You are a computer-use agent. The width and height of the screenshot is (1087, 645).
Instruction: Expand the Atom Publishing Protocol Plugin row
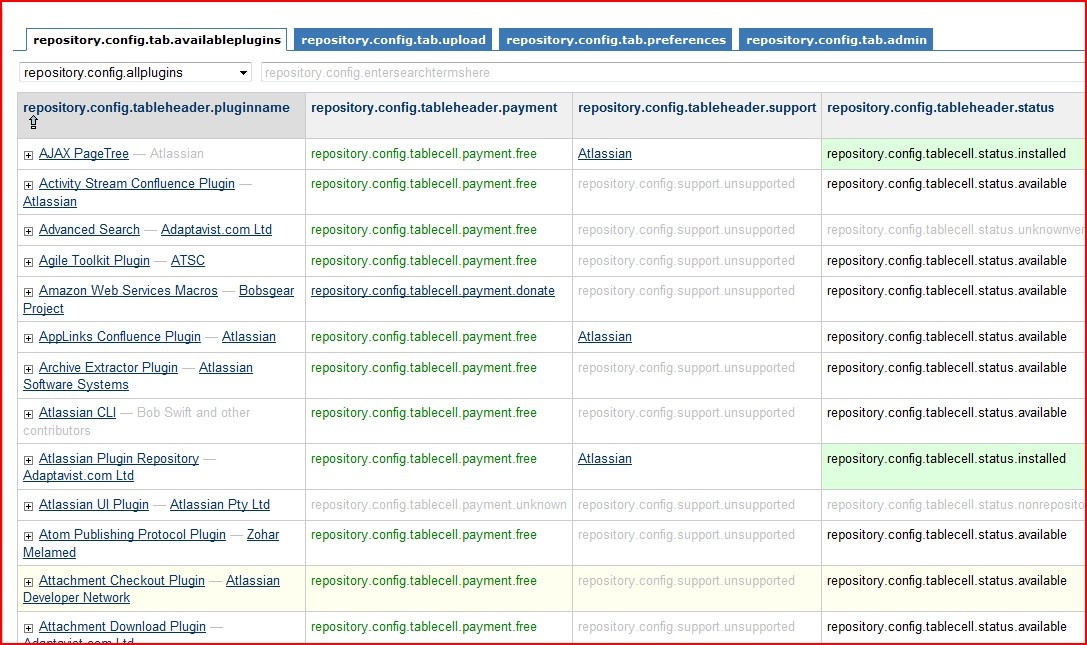pyautogui.click(x=28, y=536)
